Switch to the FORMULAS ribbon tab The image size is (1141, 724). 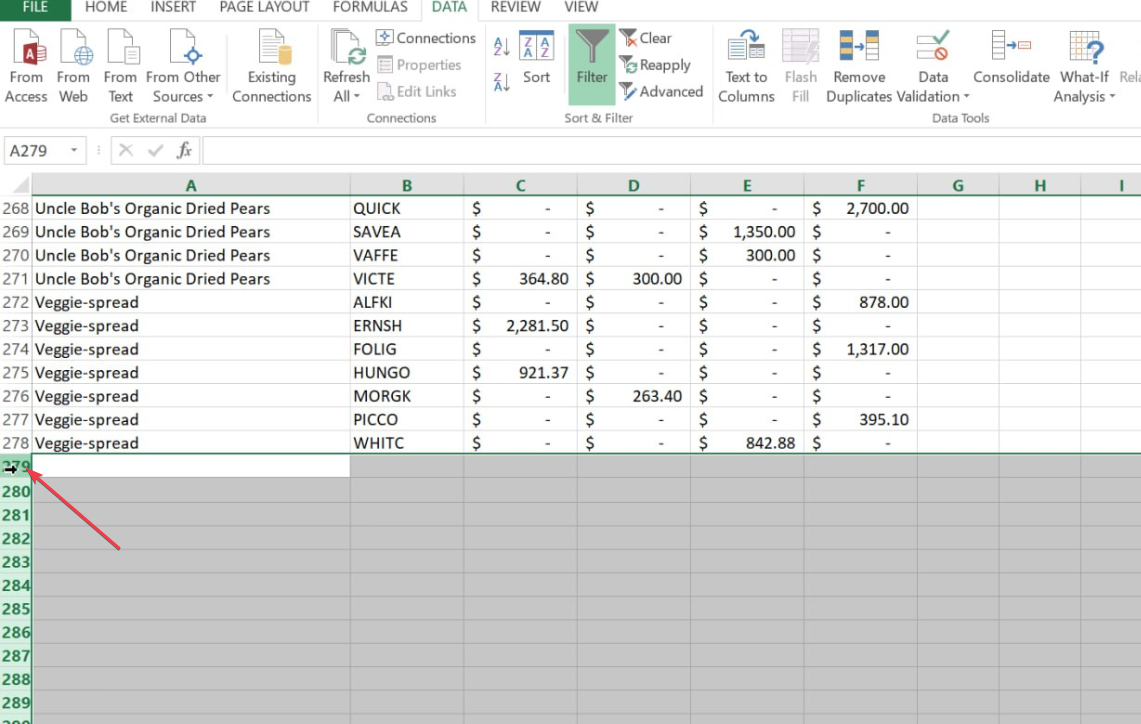370,8
